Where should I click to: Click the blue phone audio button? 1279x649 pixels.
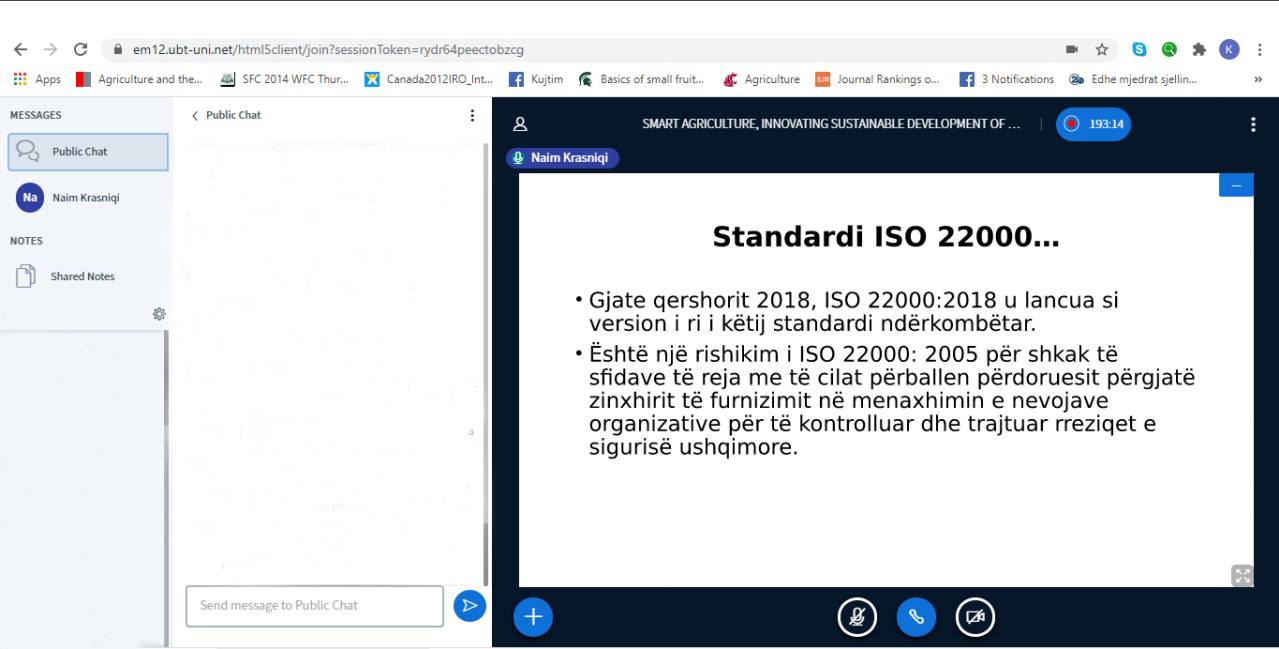[916, 617]
